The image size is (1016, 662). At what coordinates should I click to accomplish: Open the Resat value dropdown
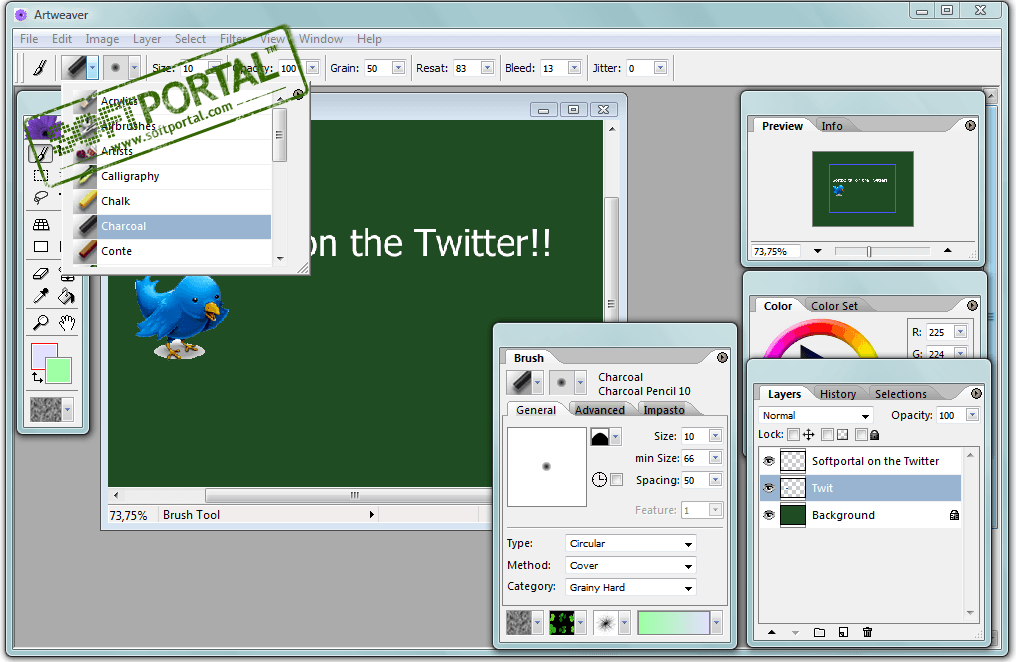pyautogui.click(x=487, y=68)
